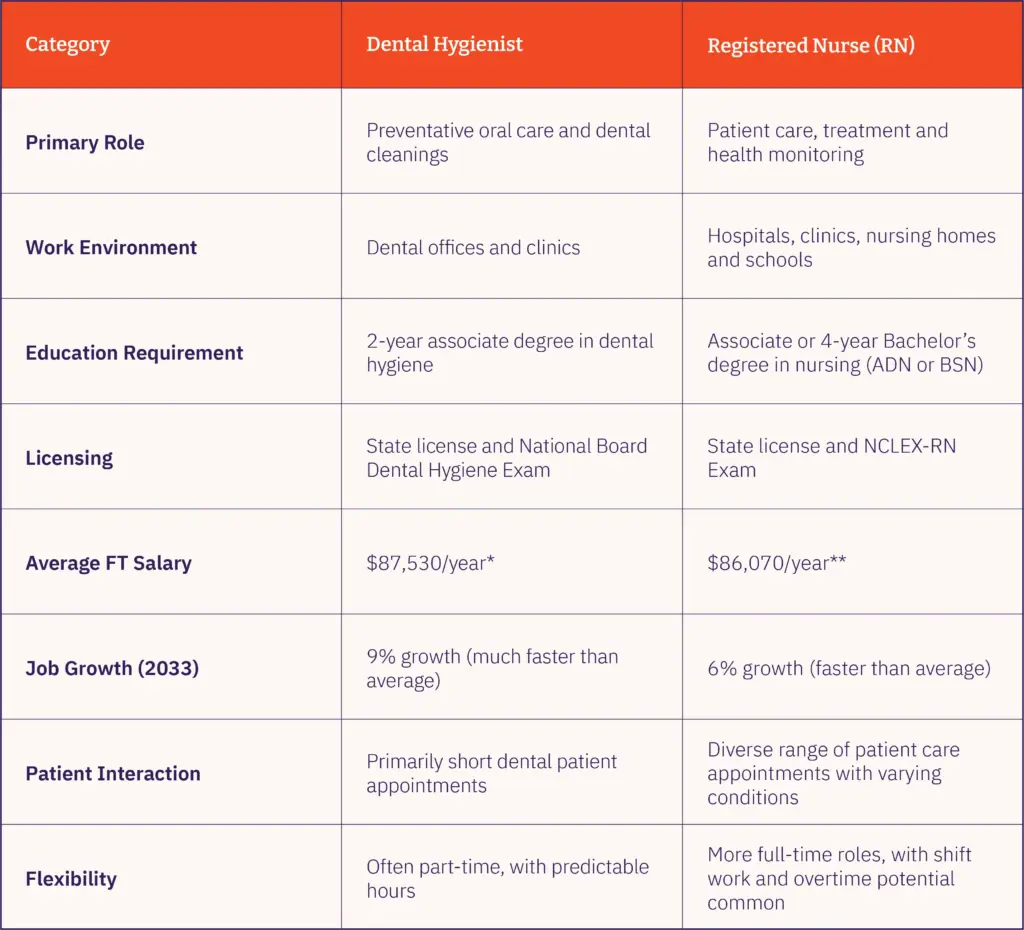This screenshot has height=930, width=1024.
Task: Click the Work Environment row label
Action: coord(111,248)
